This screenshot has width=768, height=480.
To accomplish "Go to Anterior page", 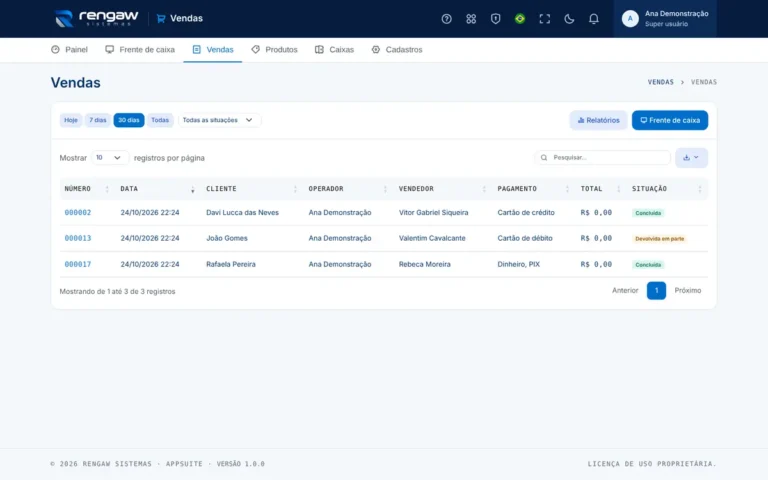I will (625, 290).
